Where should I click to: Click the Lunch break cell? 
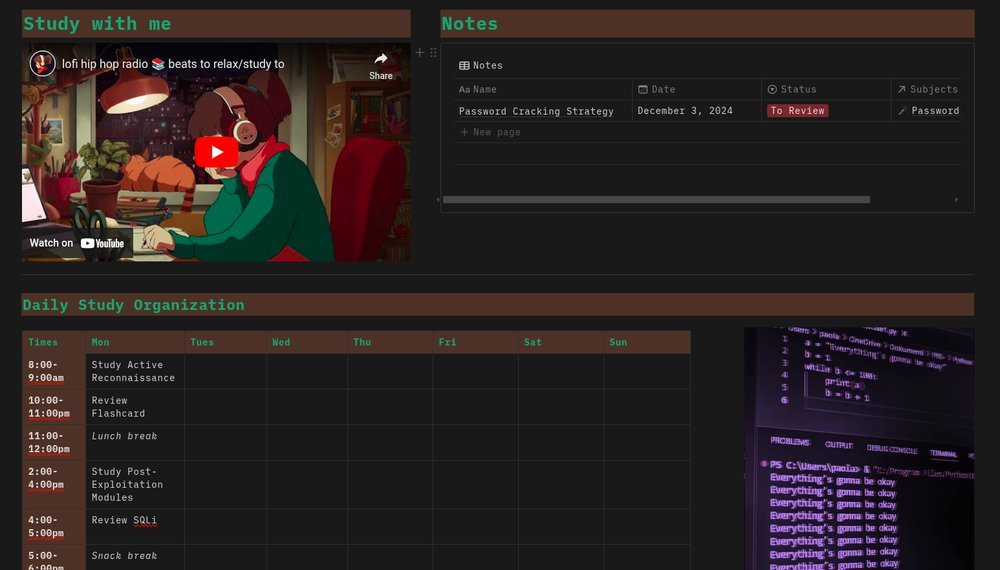click(x=135, y=442)
